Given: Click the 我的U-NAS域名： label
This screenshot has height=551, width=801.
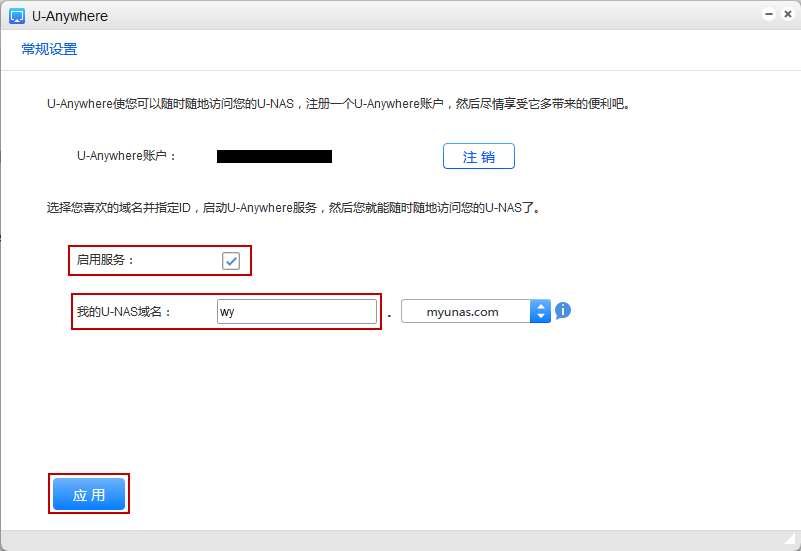Looking at the screenshot, I should 124,312.
